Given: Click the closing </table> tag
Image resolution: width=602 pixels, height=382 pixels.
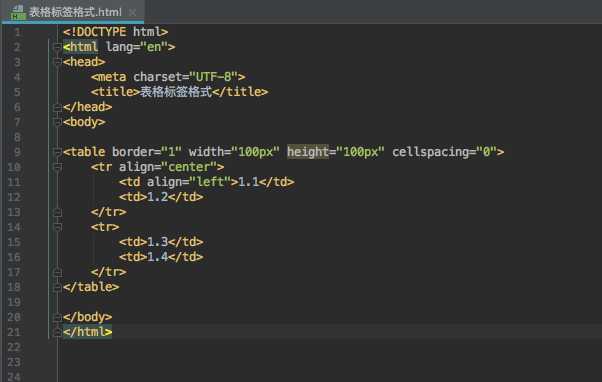Looking at the screenshot, I should [91, 287].
